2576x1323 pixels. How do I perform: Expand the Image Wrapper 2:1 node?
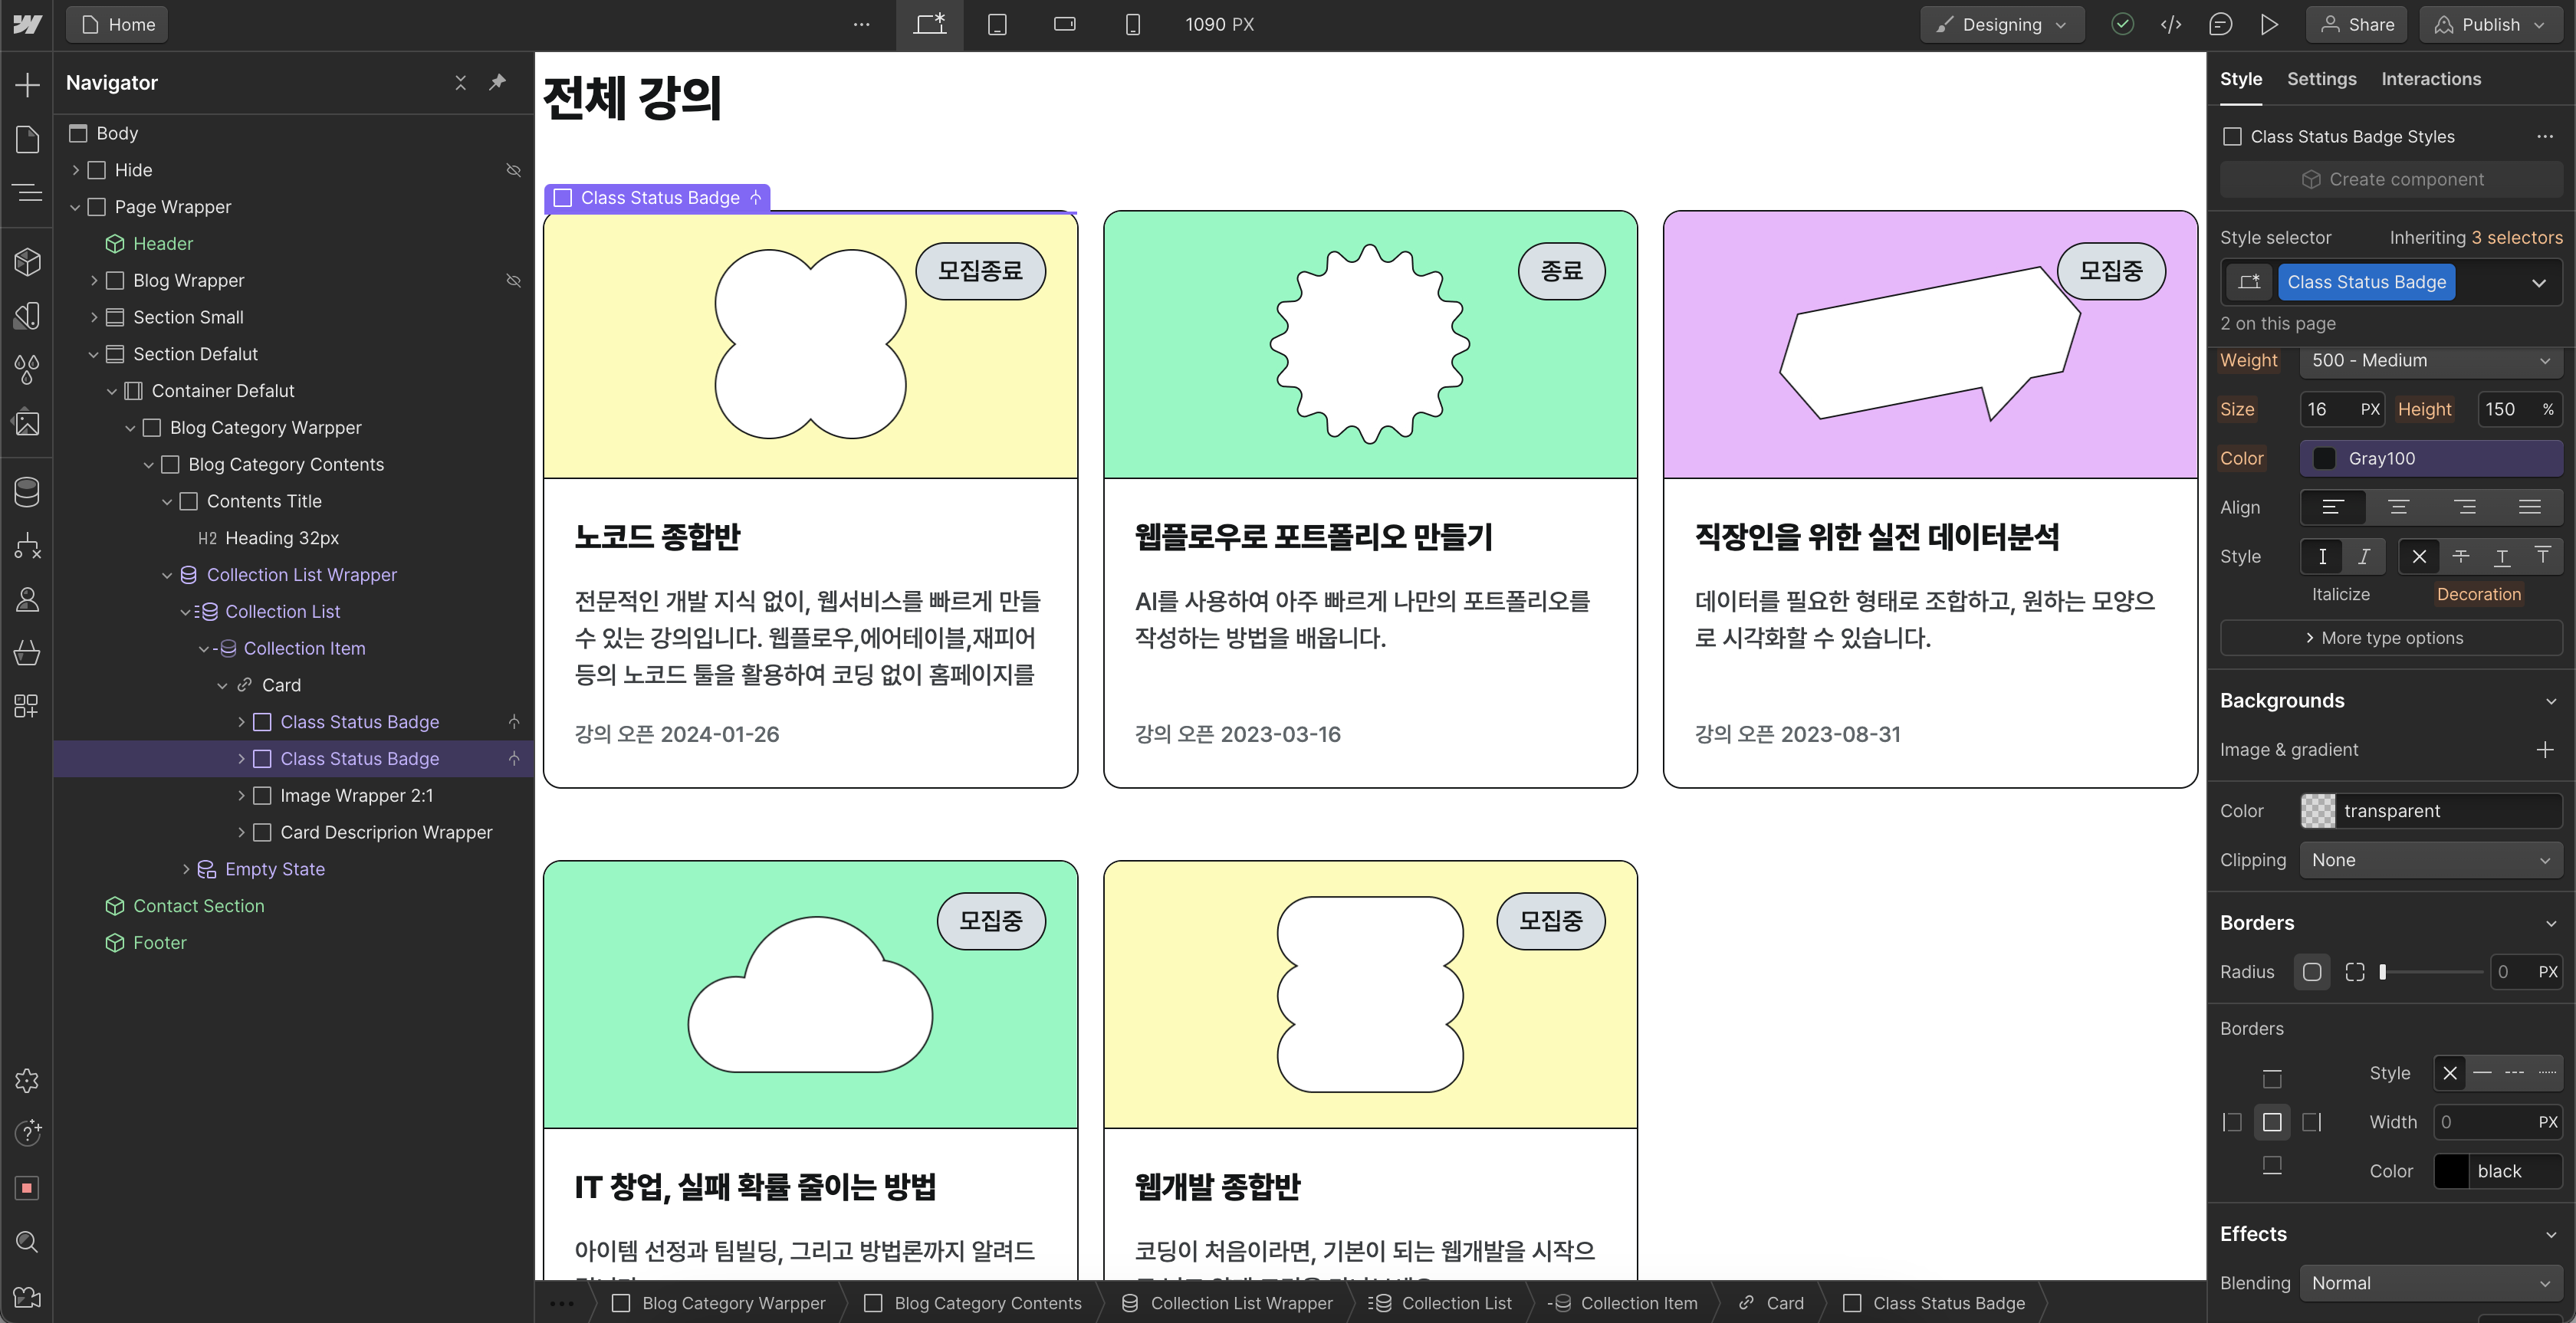point(241,795)
